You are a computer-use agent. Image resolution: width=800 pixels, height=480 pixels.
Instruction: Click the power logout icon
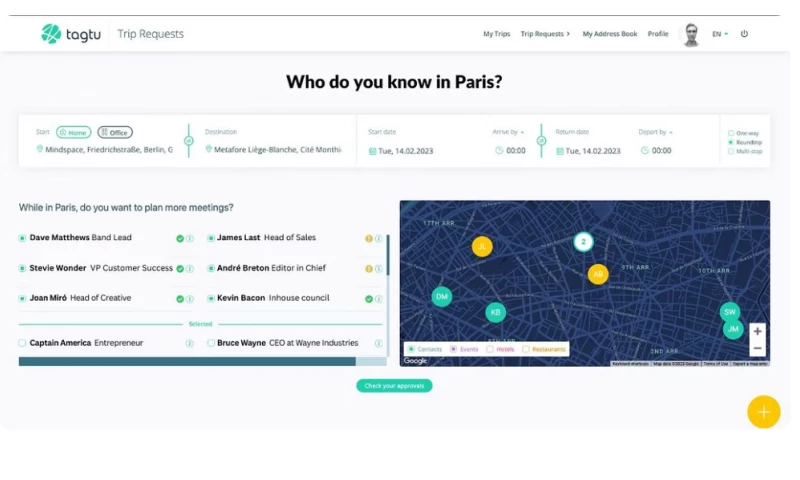(x=744, y=34)
